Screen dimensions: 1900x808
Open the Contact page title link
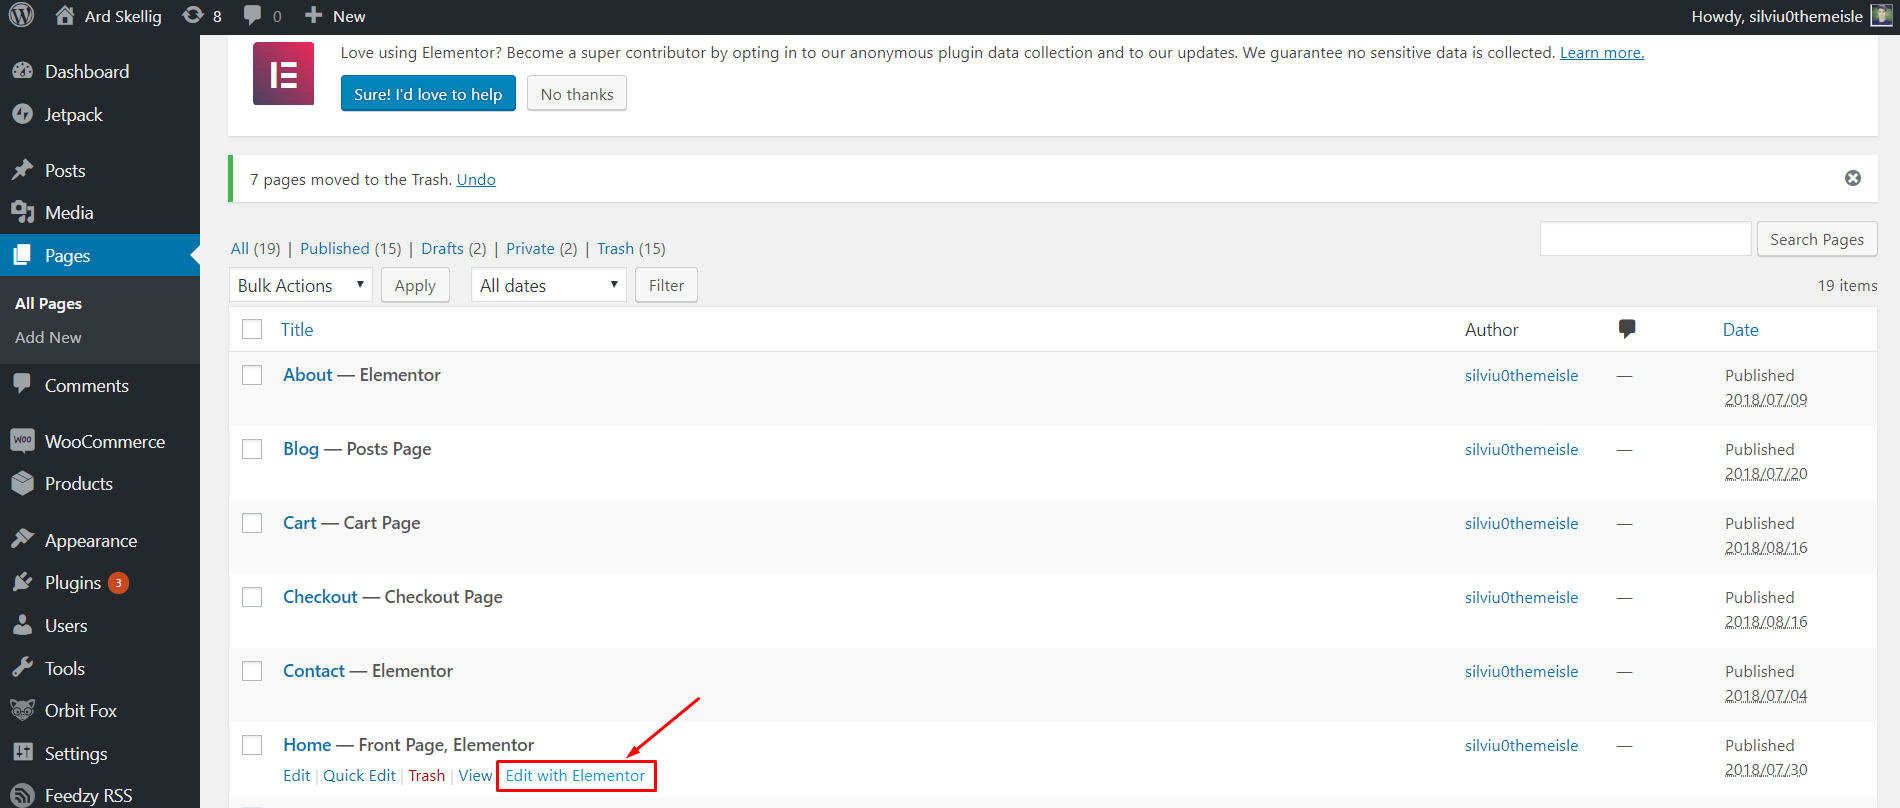[314, 671]
